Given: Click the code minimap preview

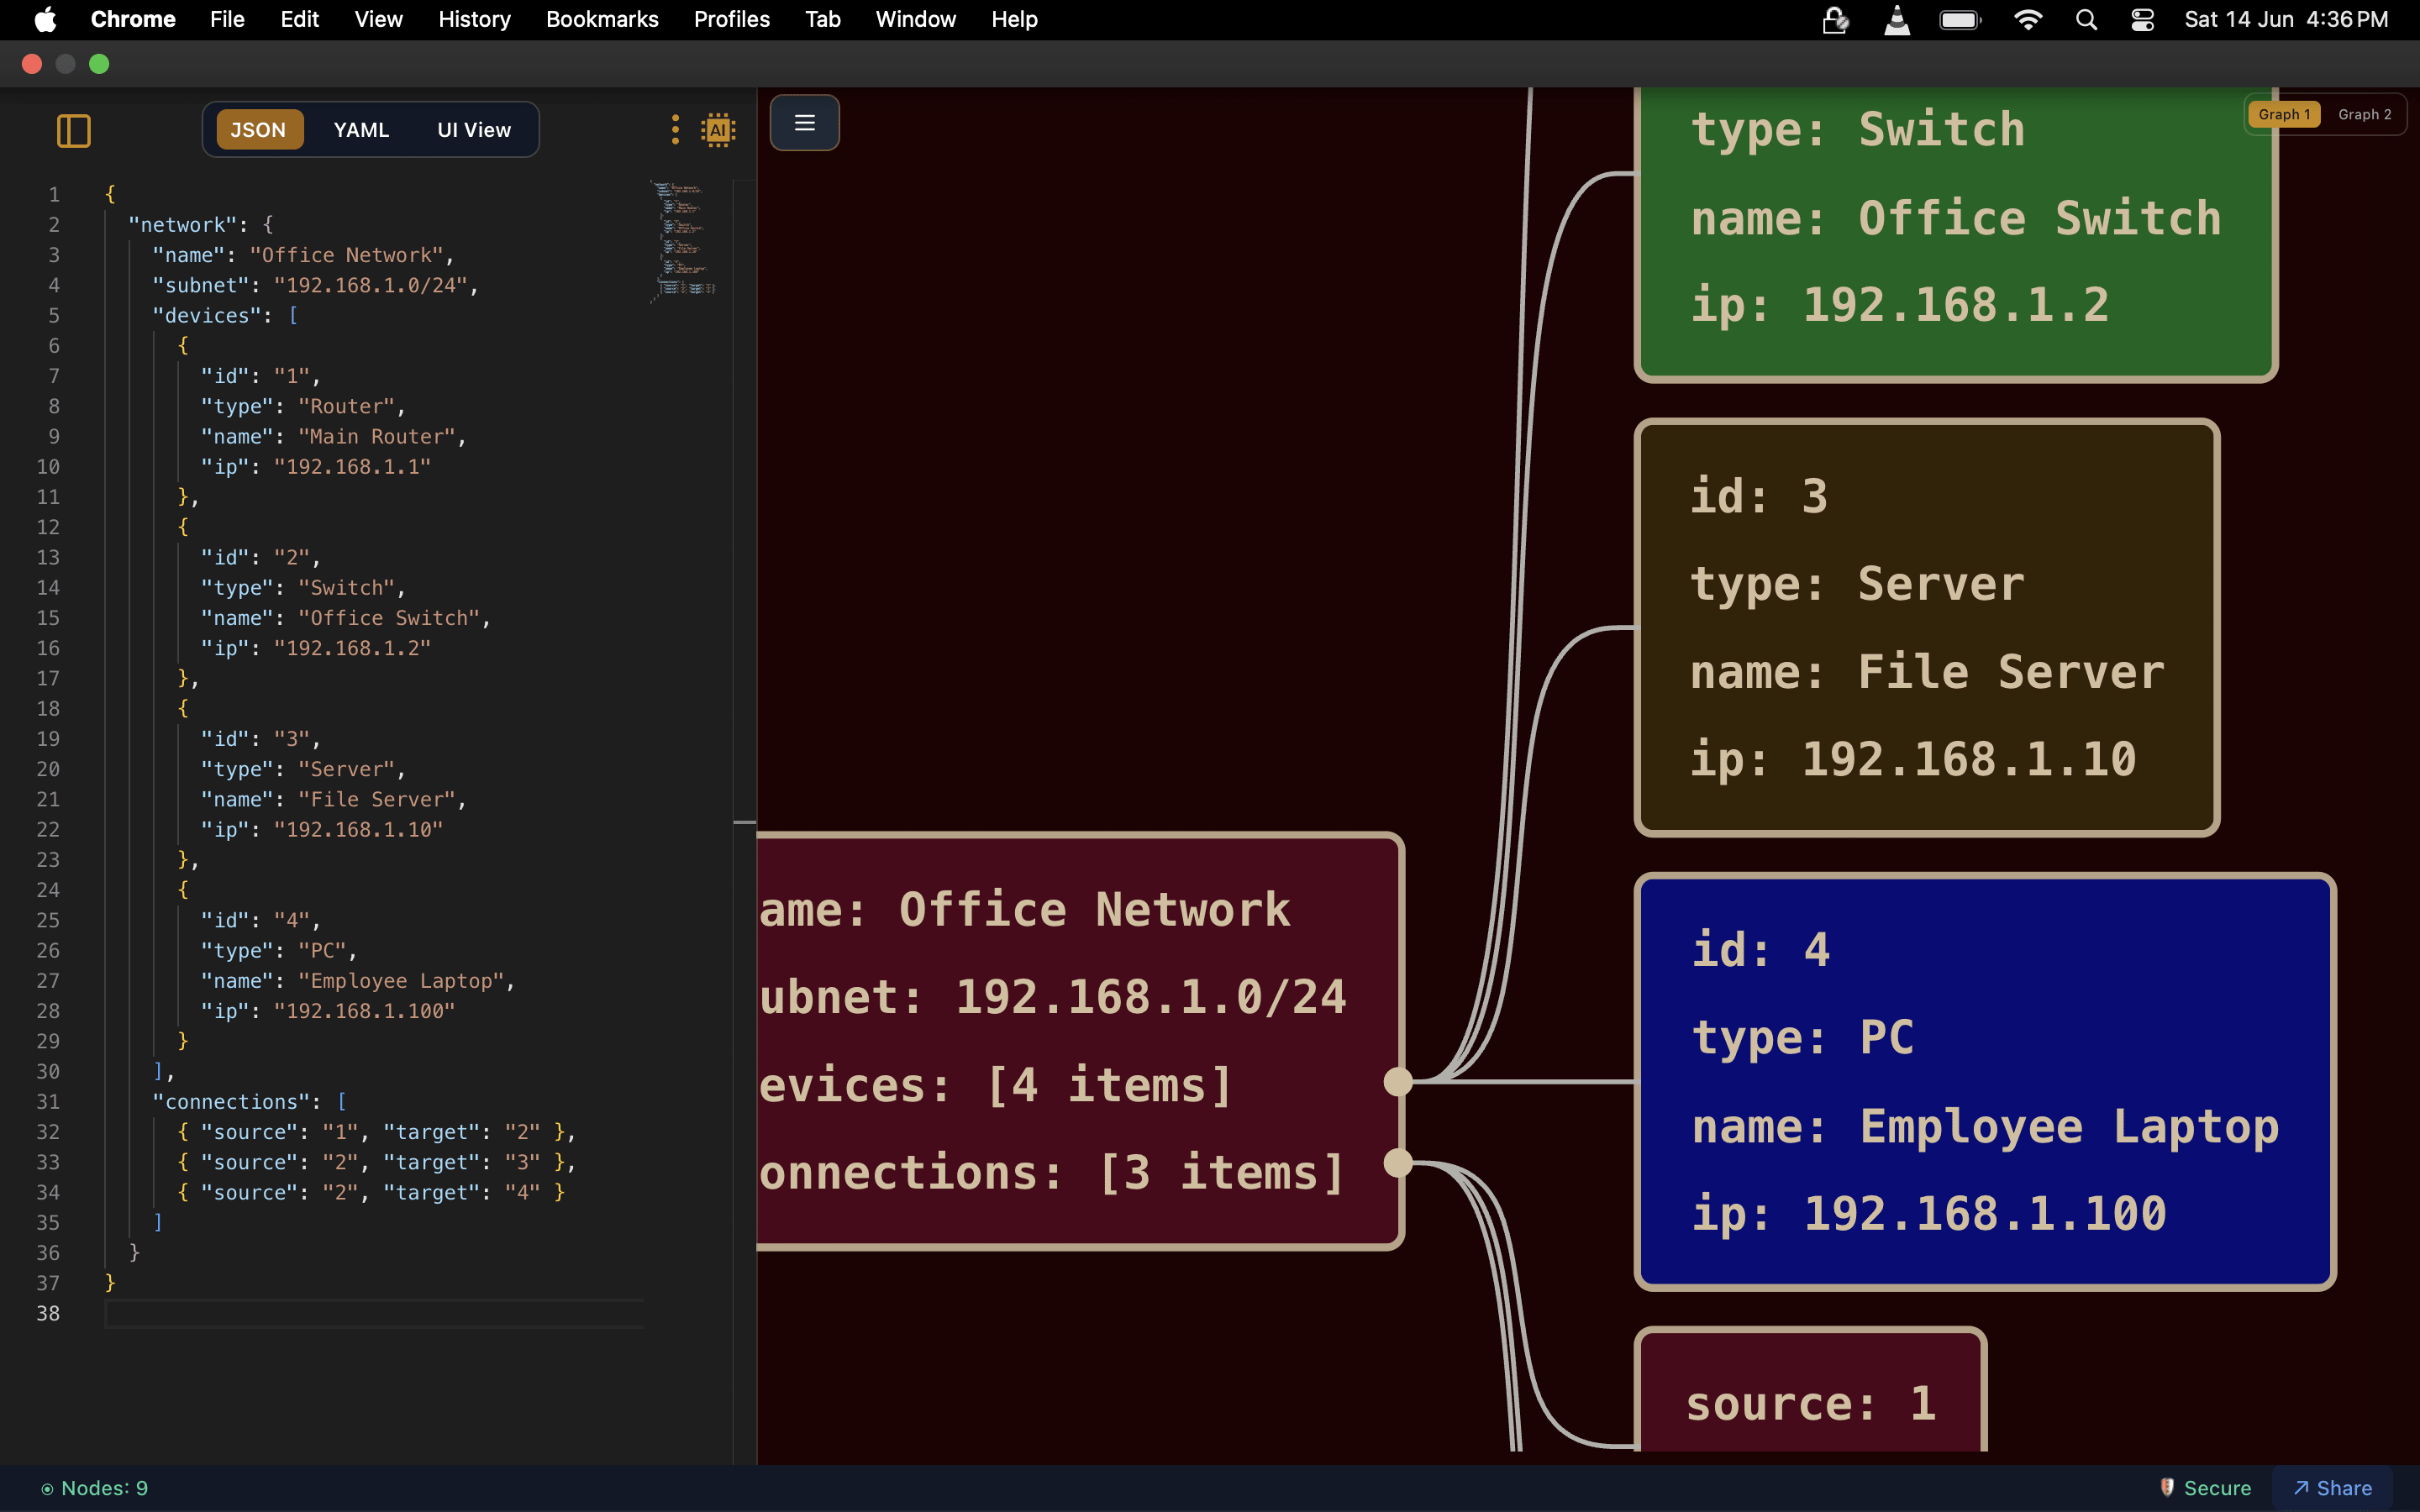Looking at the screenshot, I should click(683, 241).
